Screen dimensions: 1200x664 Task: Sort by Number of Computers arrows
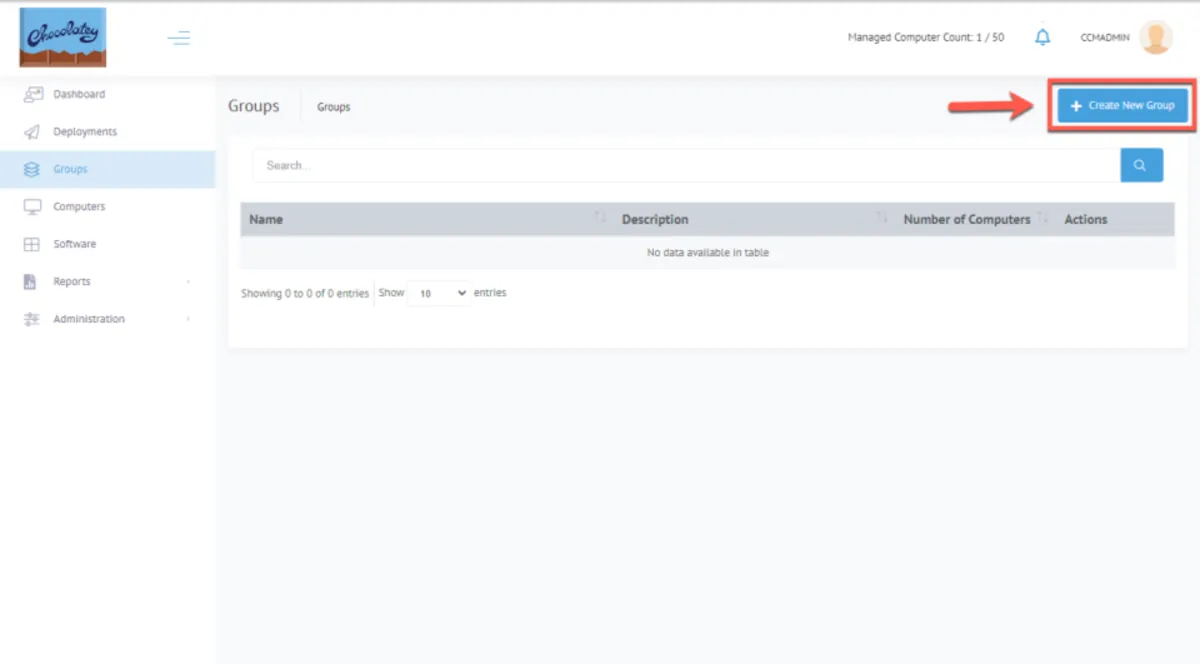point(1043,218)
